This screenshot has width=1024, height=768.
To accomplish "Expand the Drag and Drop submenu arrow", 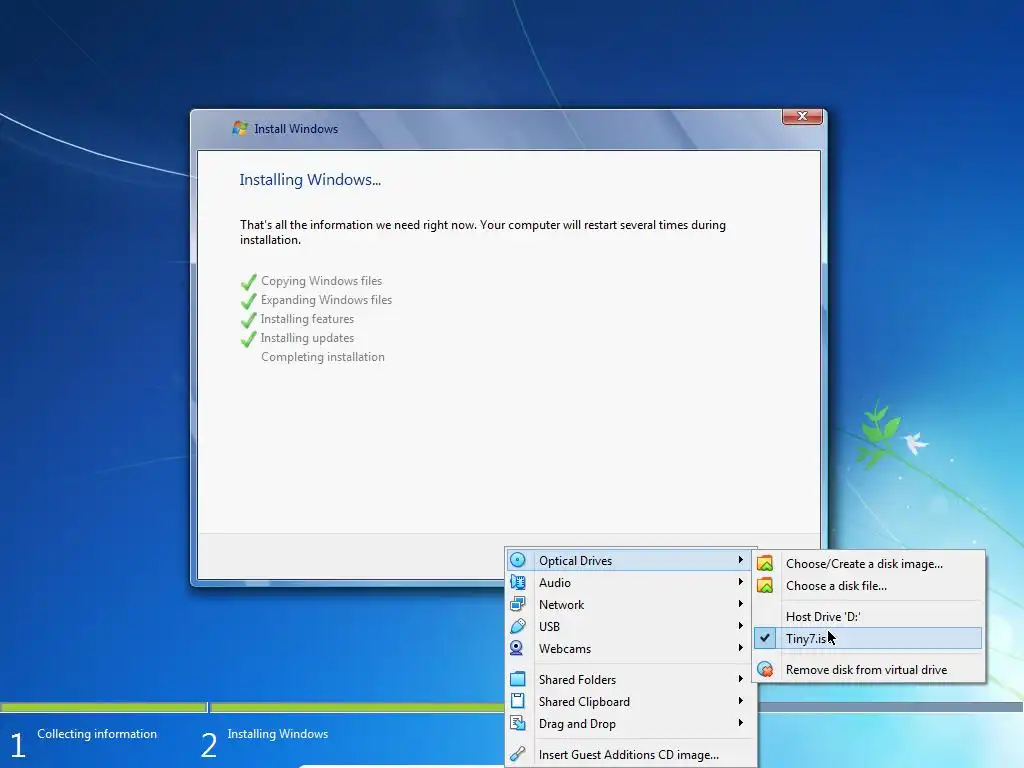I will click(x=741, y=723).
